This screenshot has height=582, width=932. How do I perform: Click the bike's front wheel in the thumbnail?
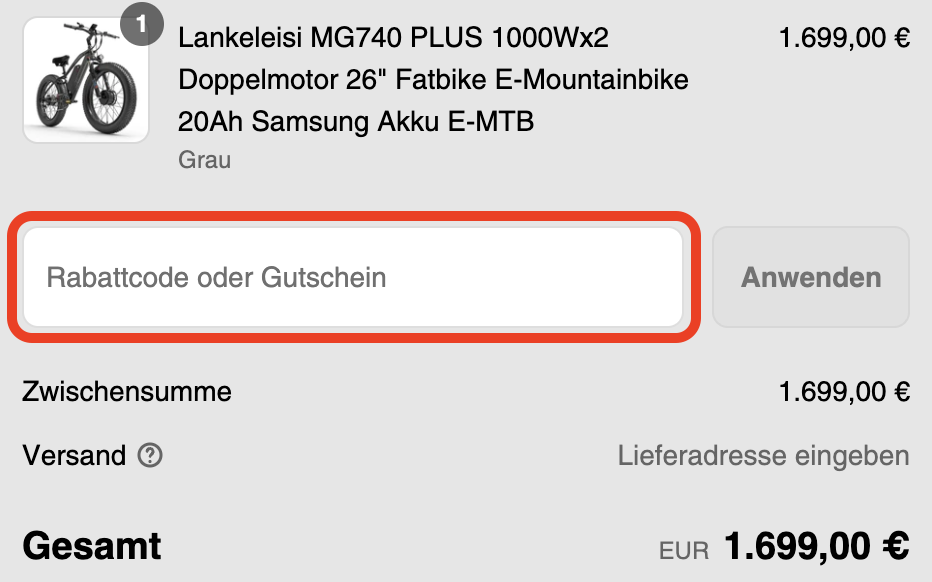click(x=110, y=99)
